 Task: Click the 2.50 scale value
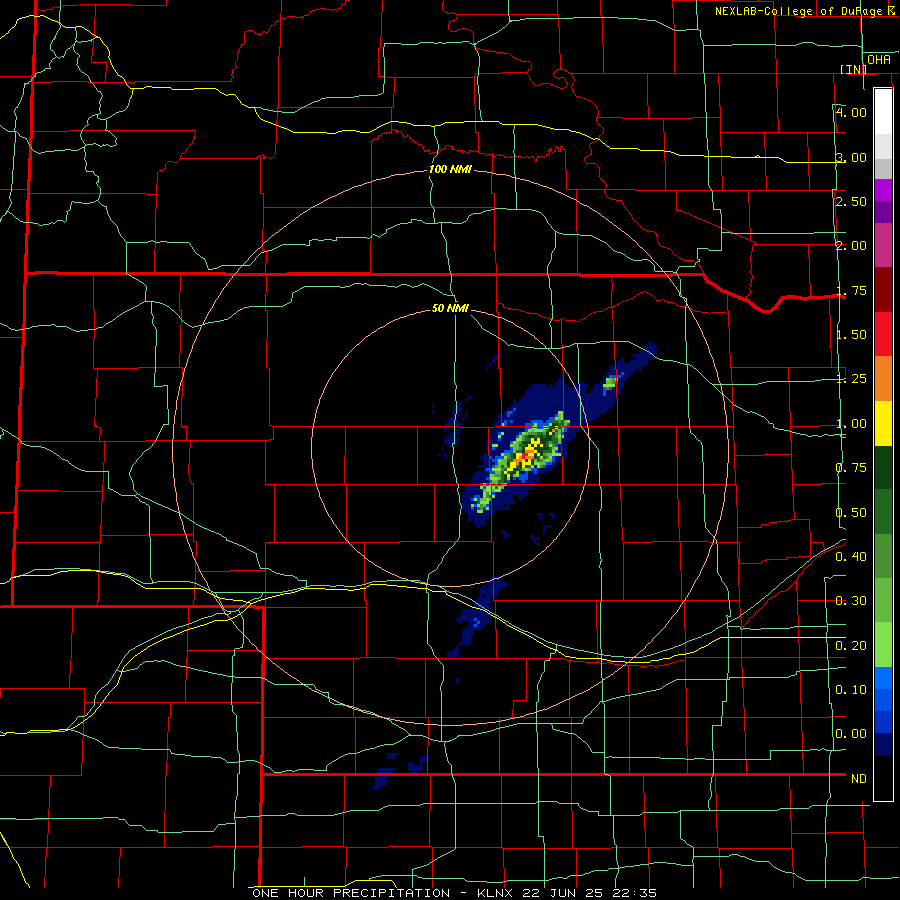coord(851,201)
